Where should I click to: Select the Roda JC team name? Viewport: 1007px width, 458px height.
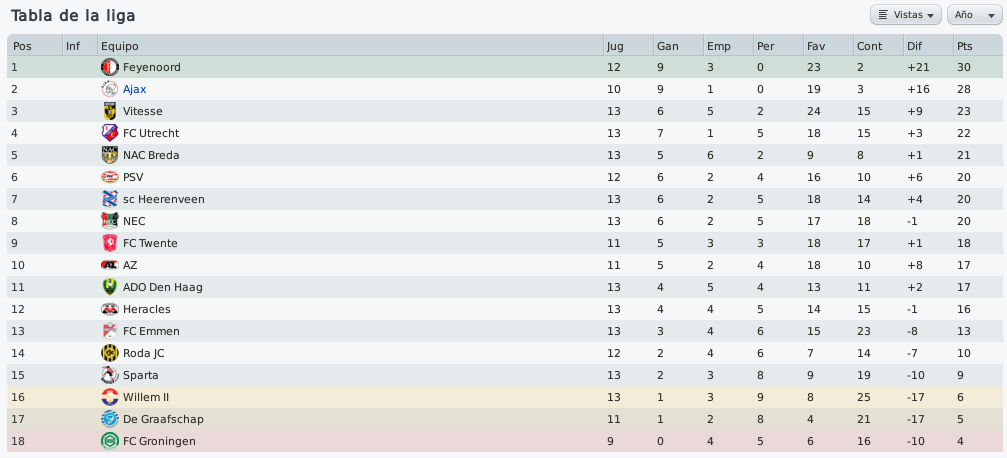[144, 353]
